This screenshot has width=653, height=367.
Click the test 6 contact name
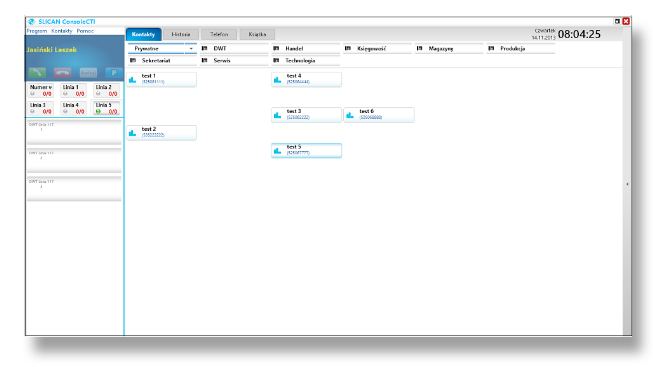tap(366, 111)
